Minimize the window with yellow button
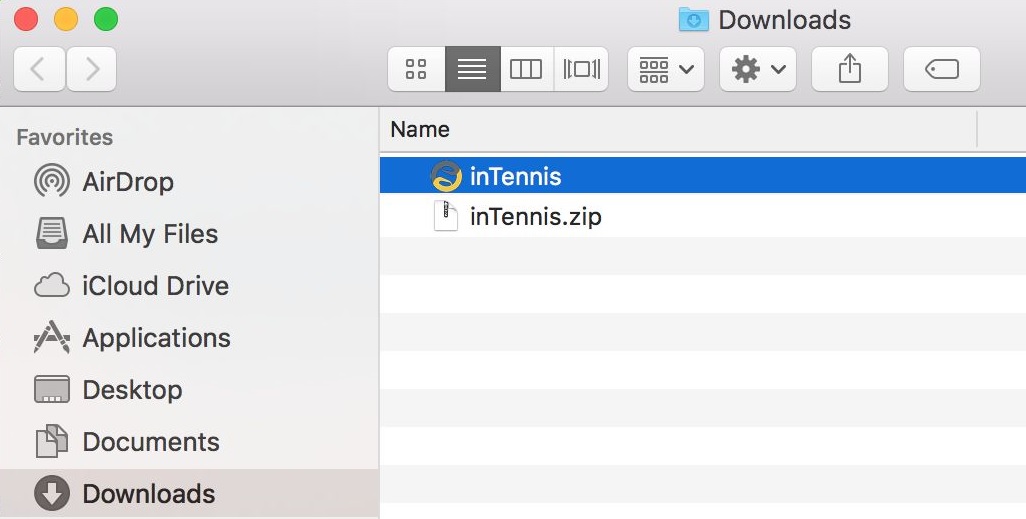This screenshot has height=519, width=1026. [66, 19]
